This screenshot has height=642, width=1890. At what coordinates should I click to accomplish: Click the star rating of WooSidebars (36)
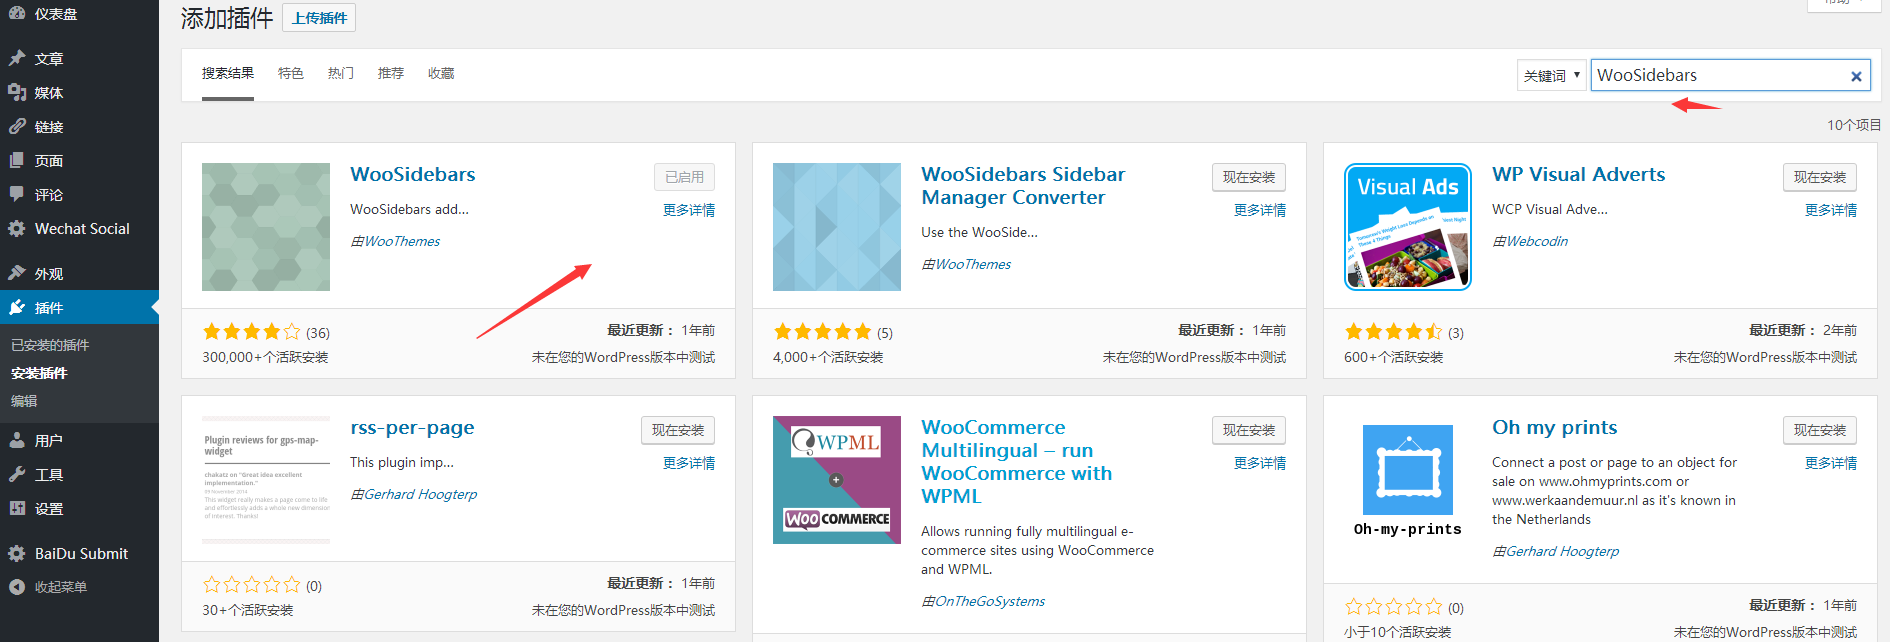(x=251, y=332)
